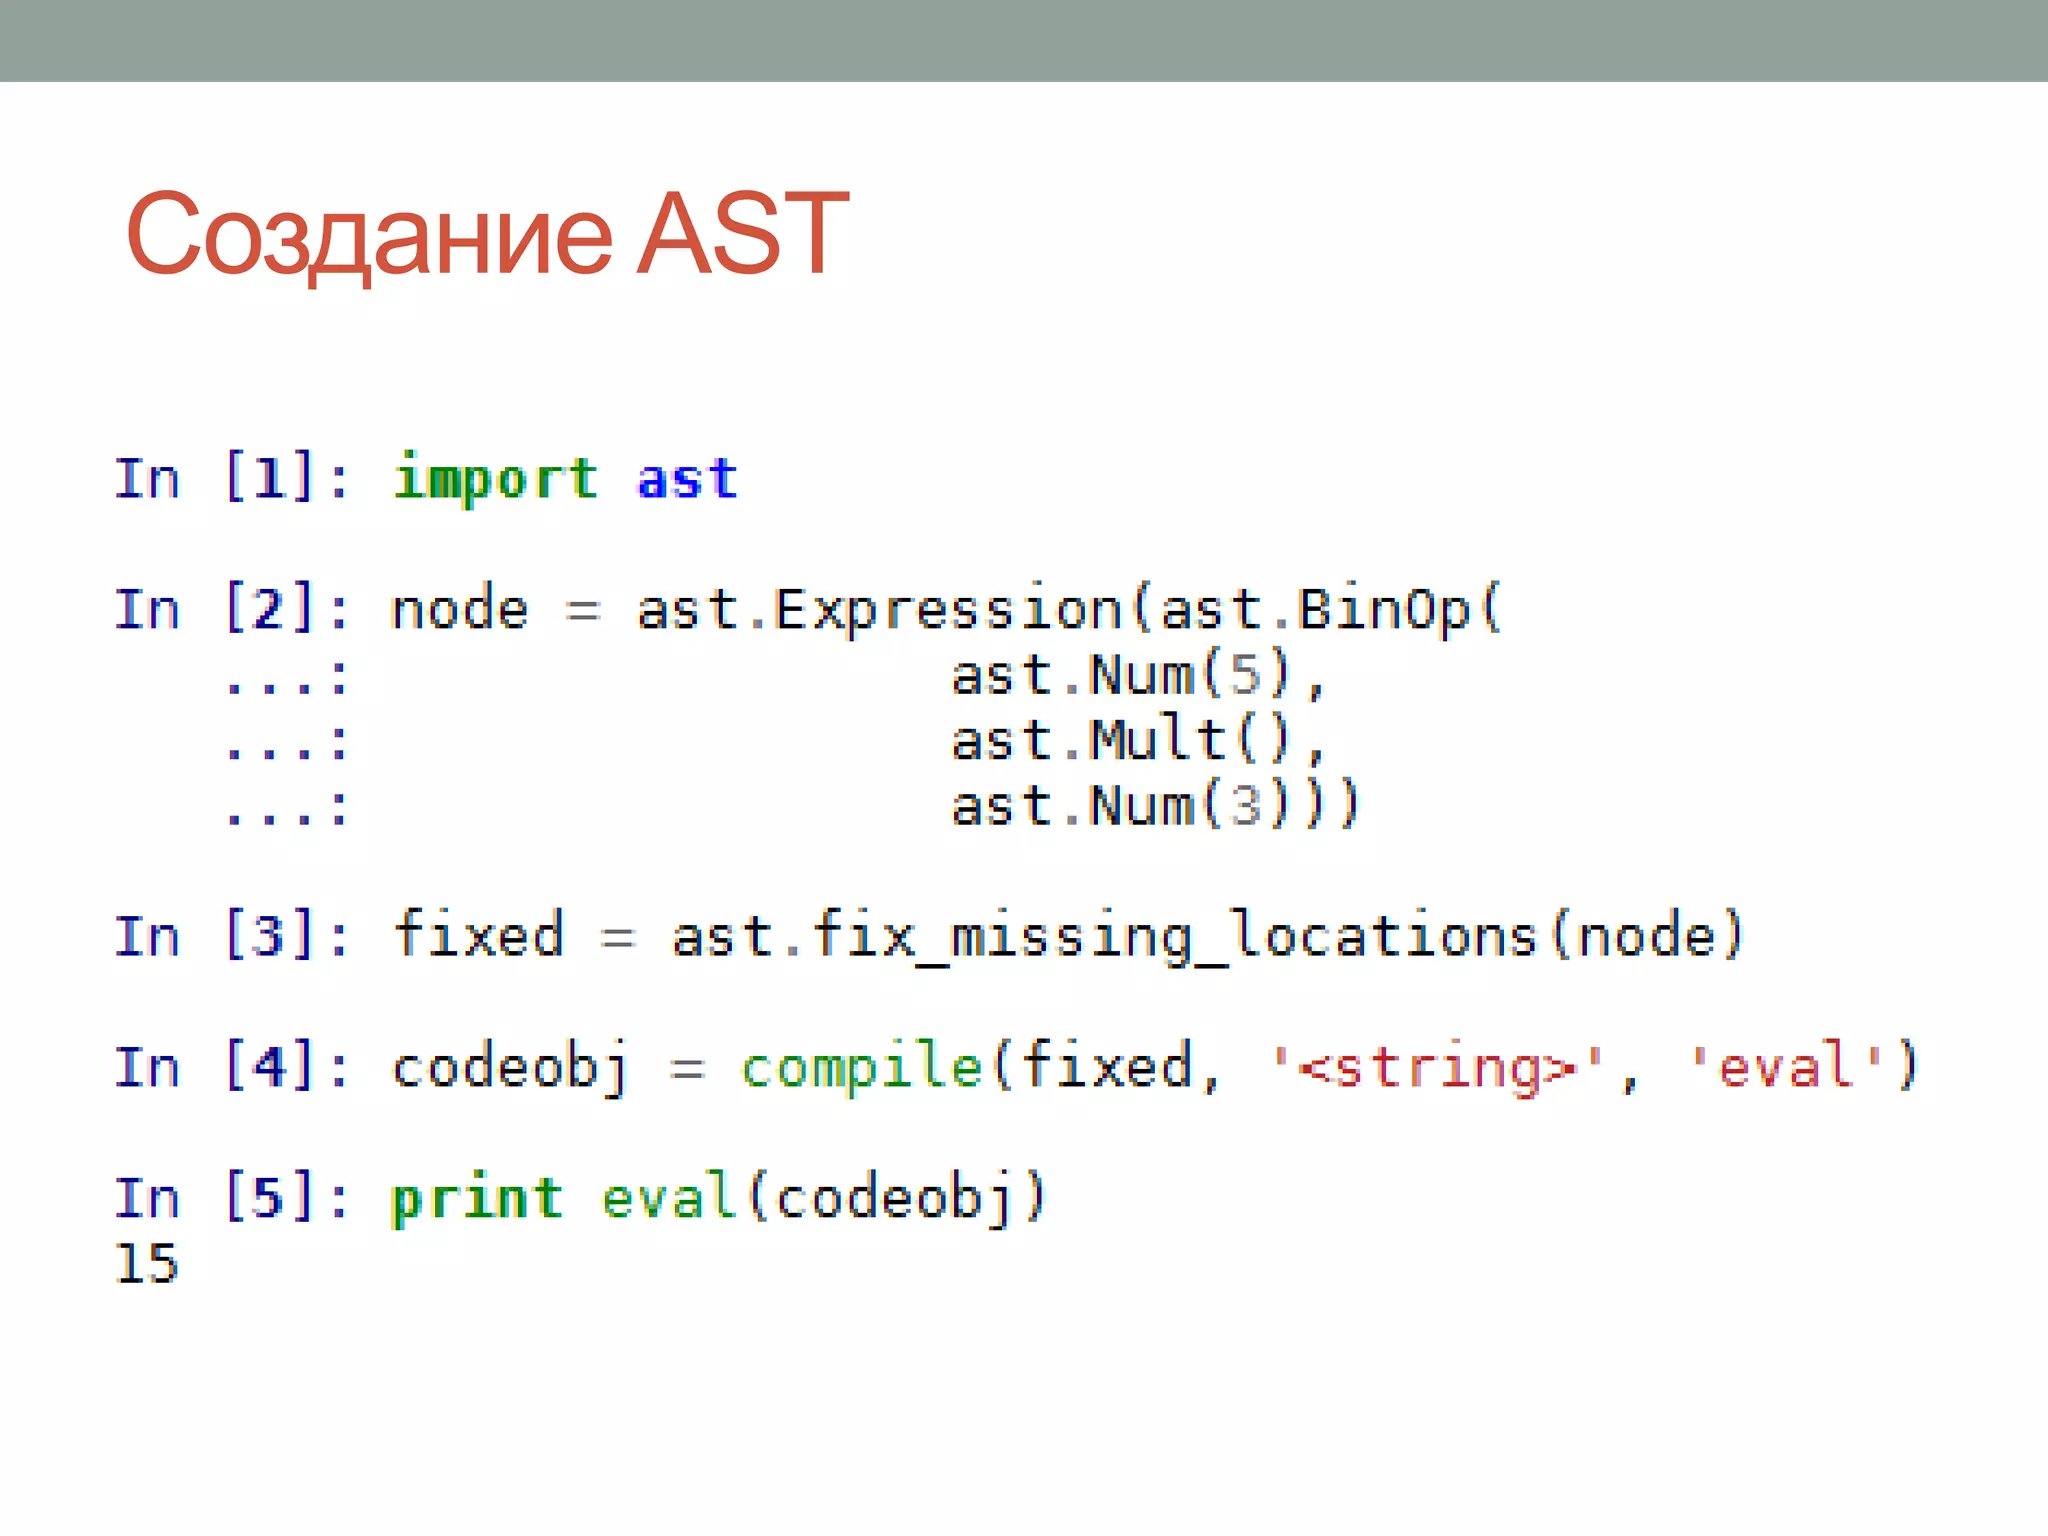Click the 'codeobj = compile(fixed,' code
This screenshot has width=2048, height=1536.
pos(807,1067)
